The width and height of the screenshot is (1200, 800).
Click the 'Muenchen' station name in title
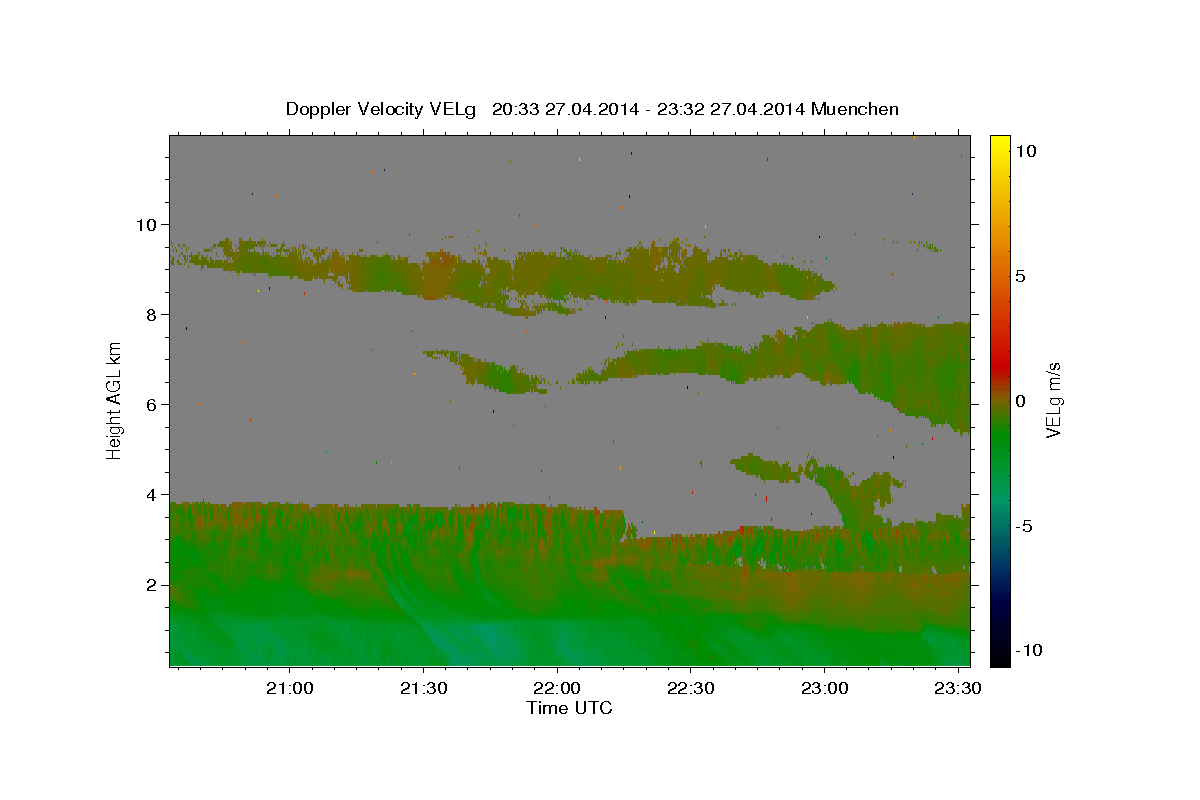pyautogui.click(x=855, y=109)
